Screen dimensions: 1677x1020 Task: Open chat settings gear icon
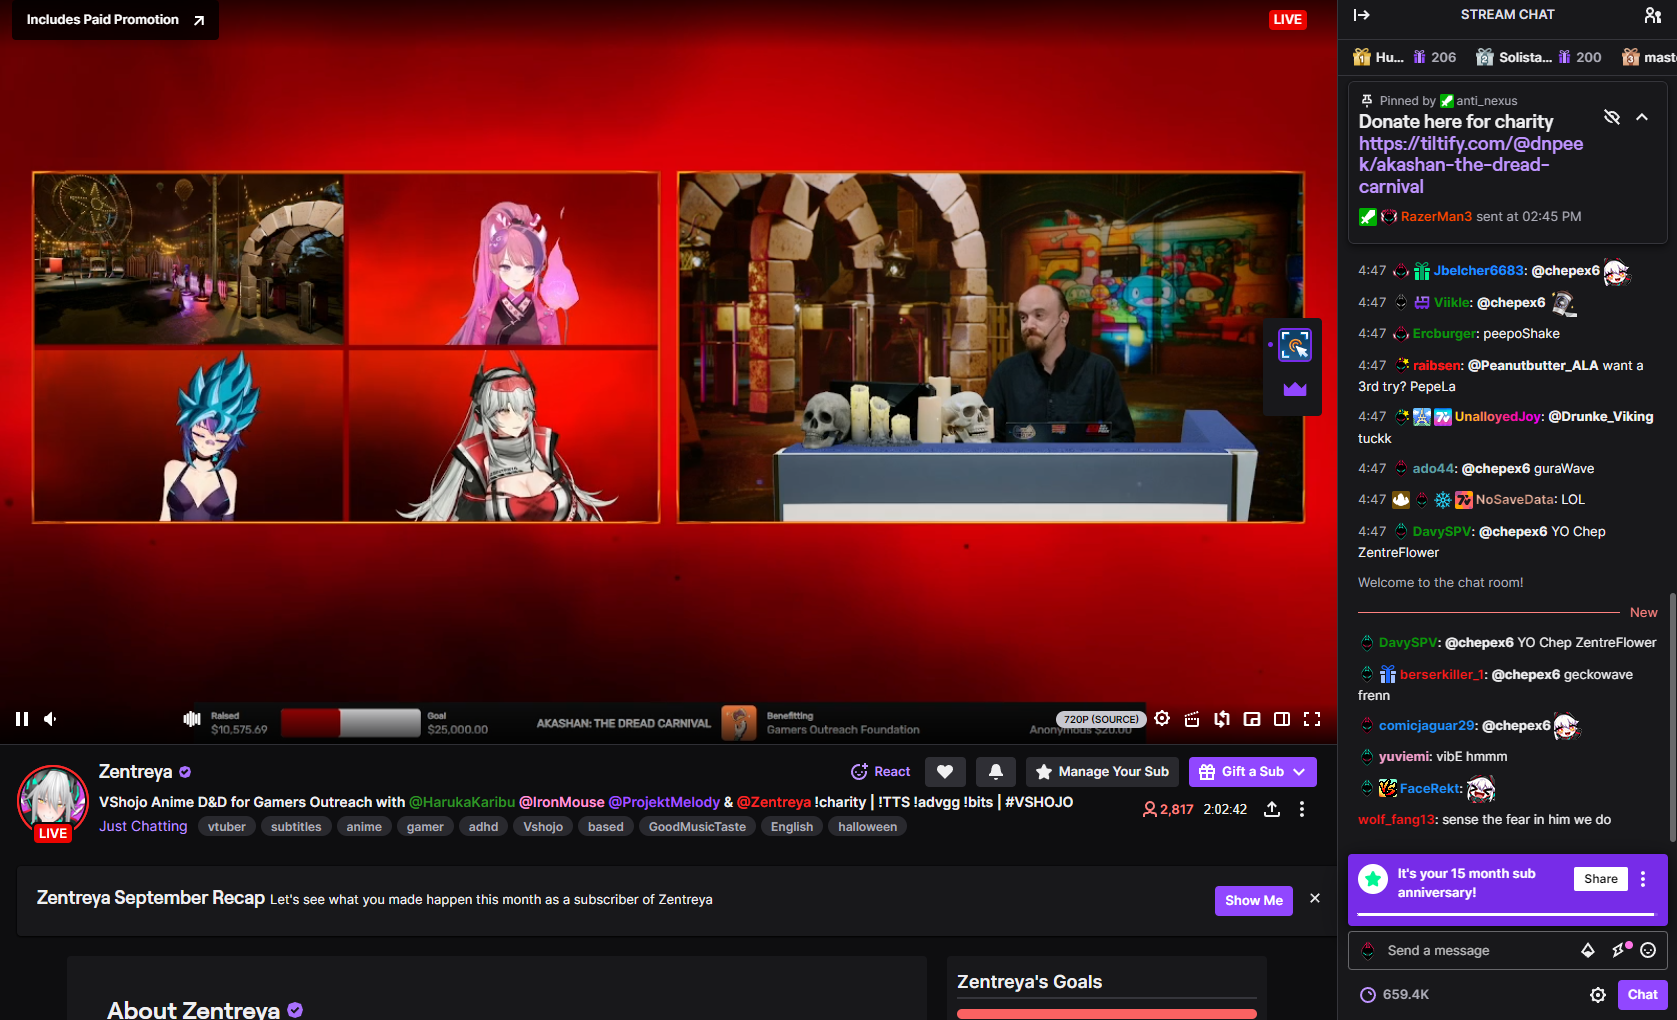coord(1598,994)
